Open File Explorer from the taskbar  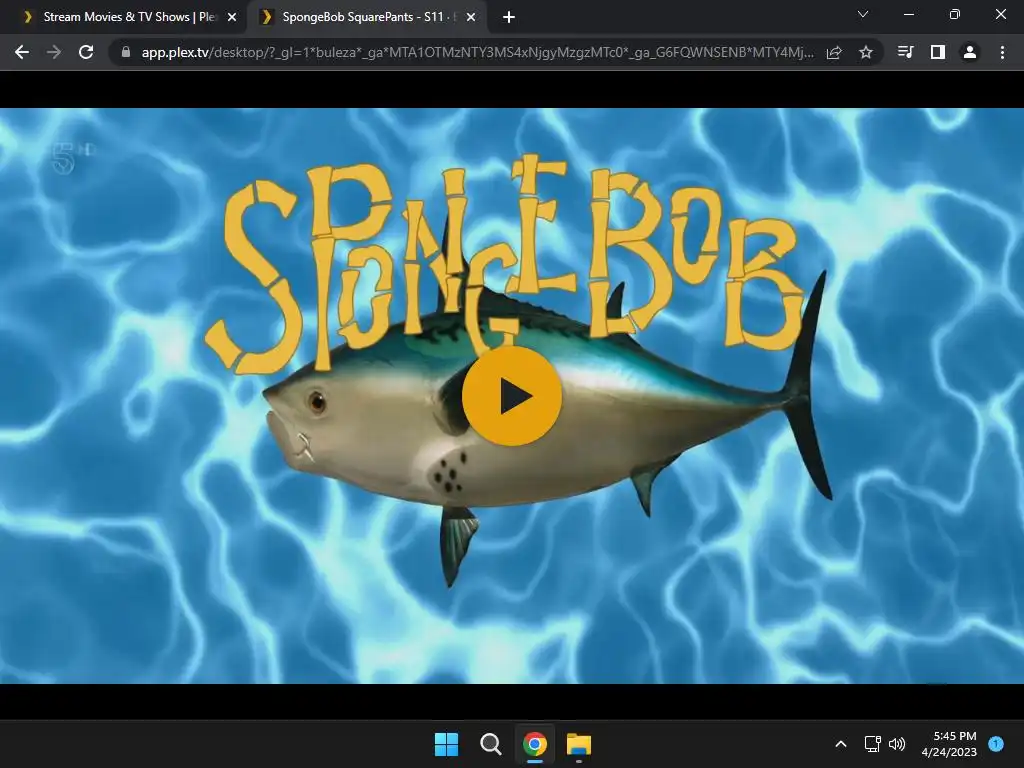coord(579,744)
